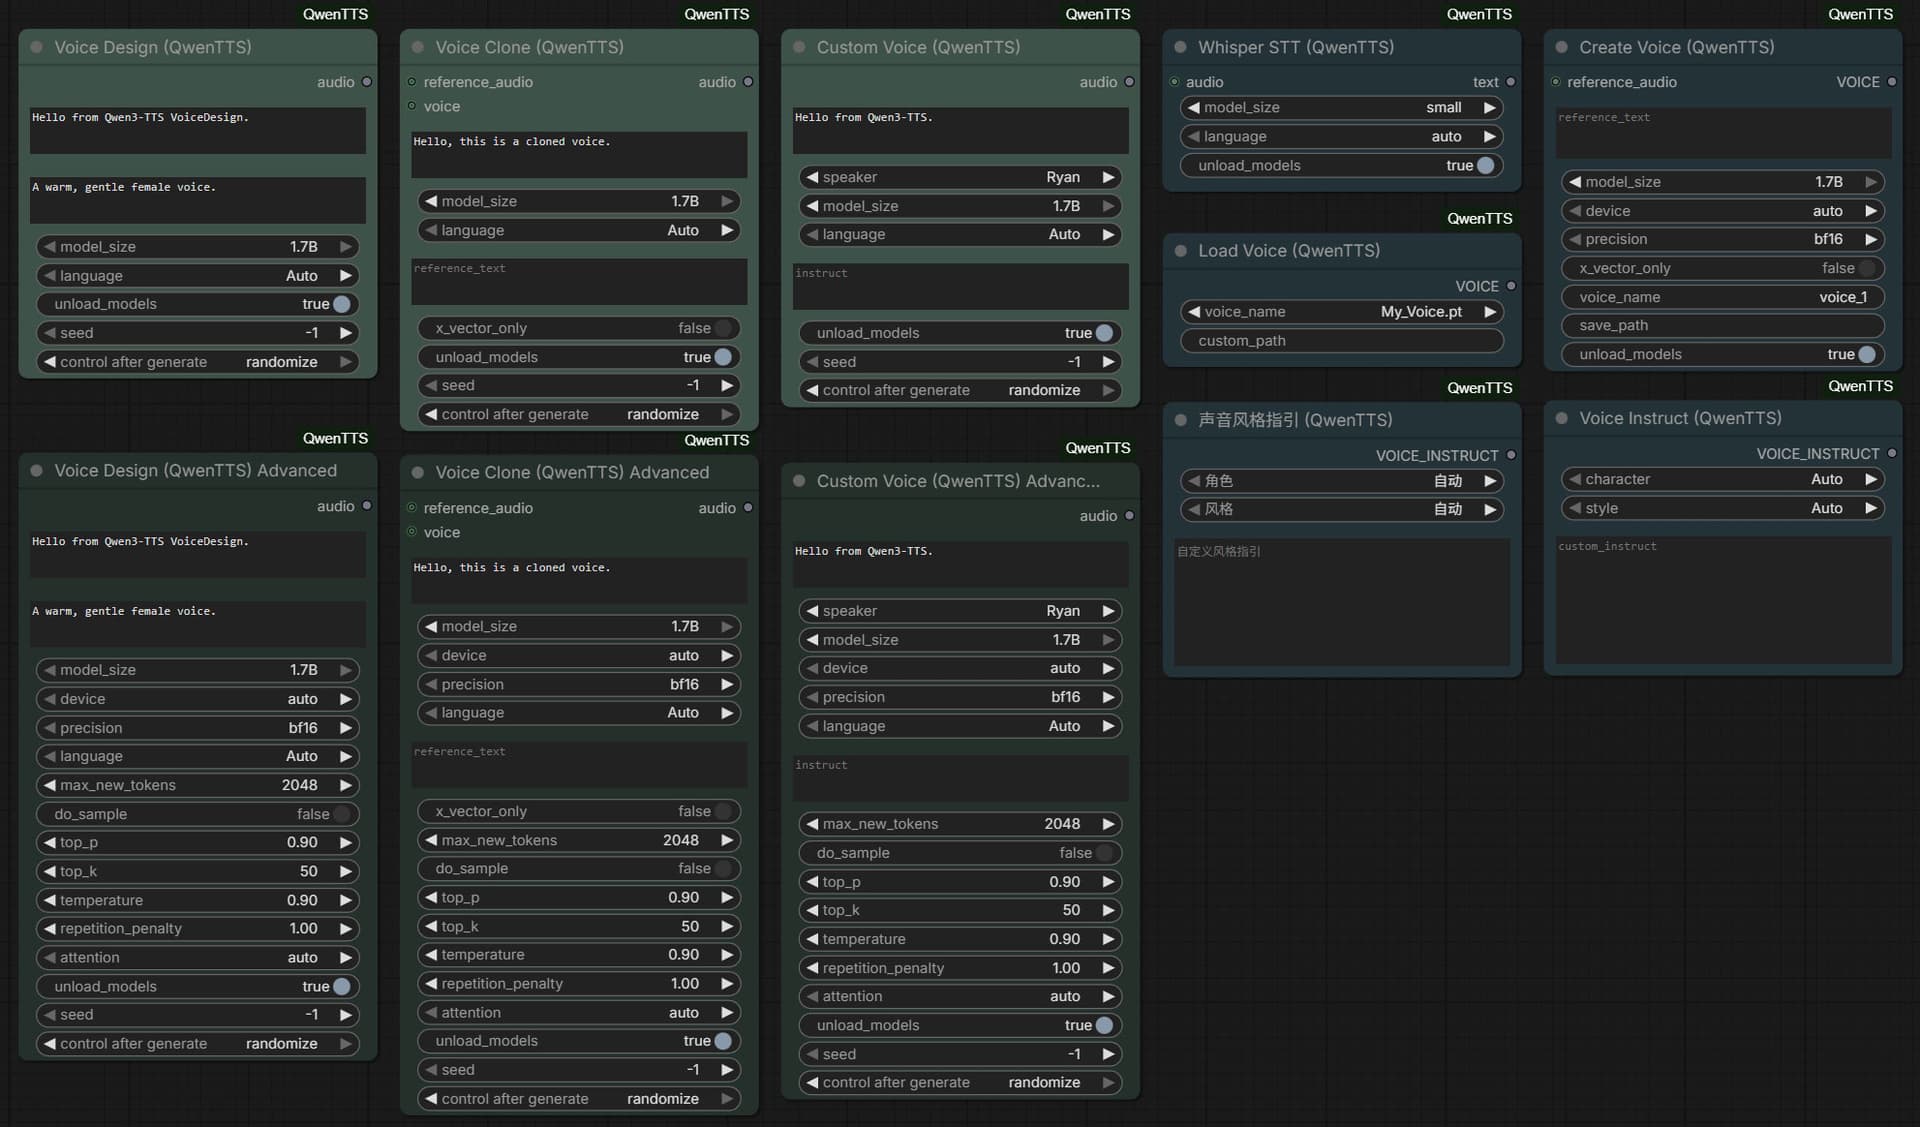
Task: Toggle do_sample in Voice Clone Advanced node
Action: tap(579, 869)
